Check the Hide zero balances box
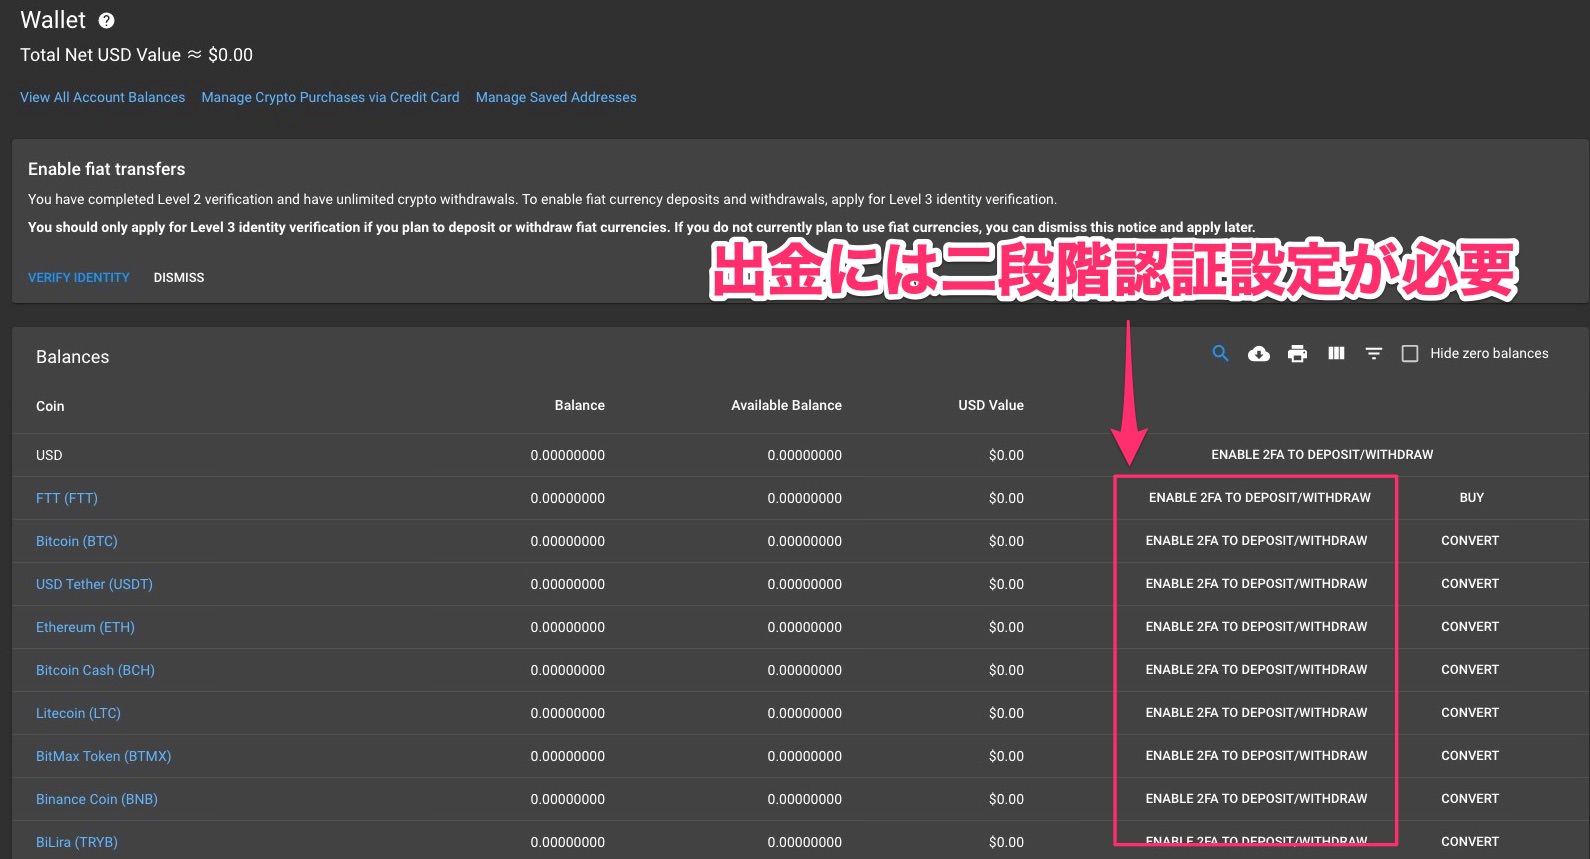1590x859 pixels. tap(1410, 353)
